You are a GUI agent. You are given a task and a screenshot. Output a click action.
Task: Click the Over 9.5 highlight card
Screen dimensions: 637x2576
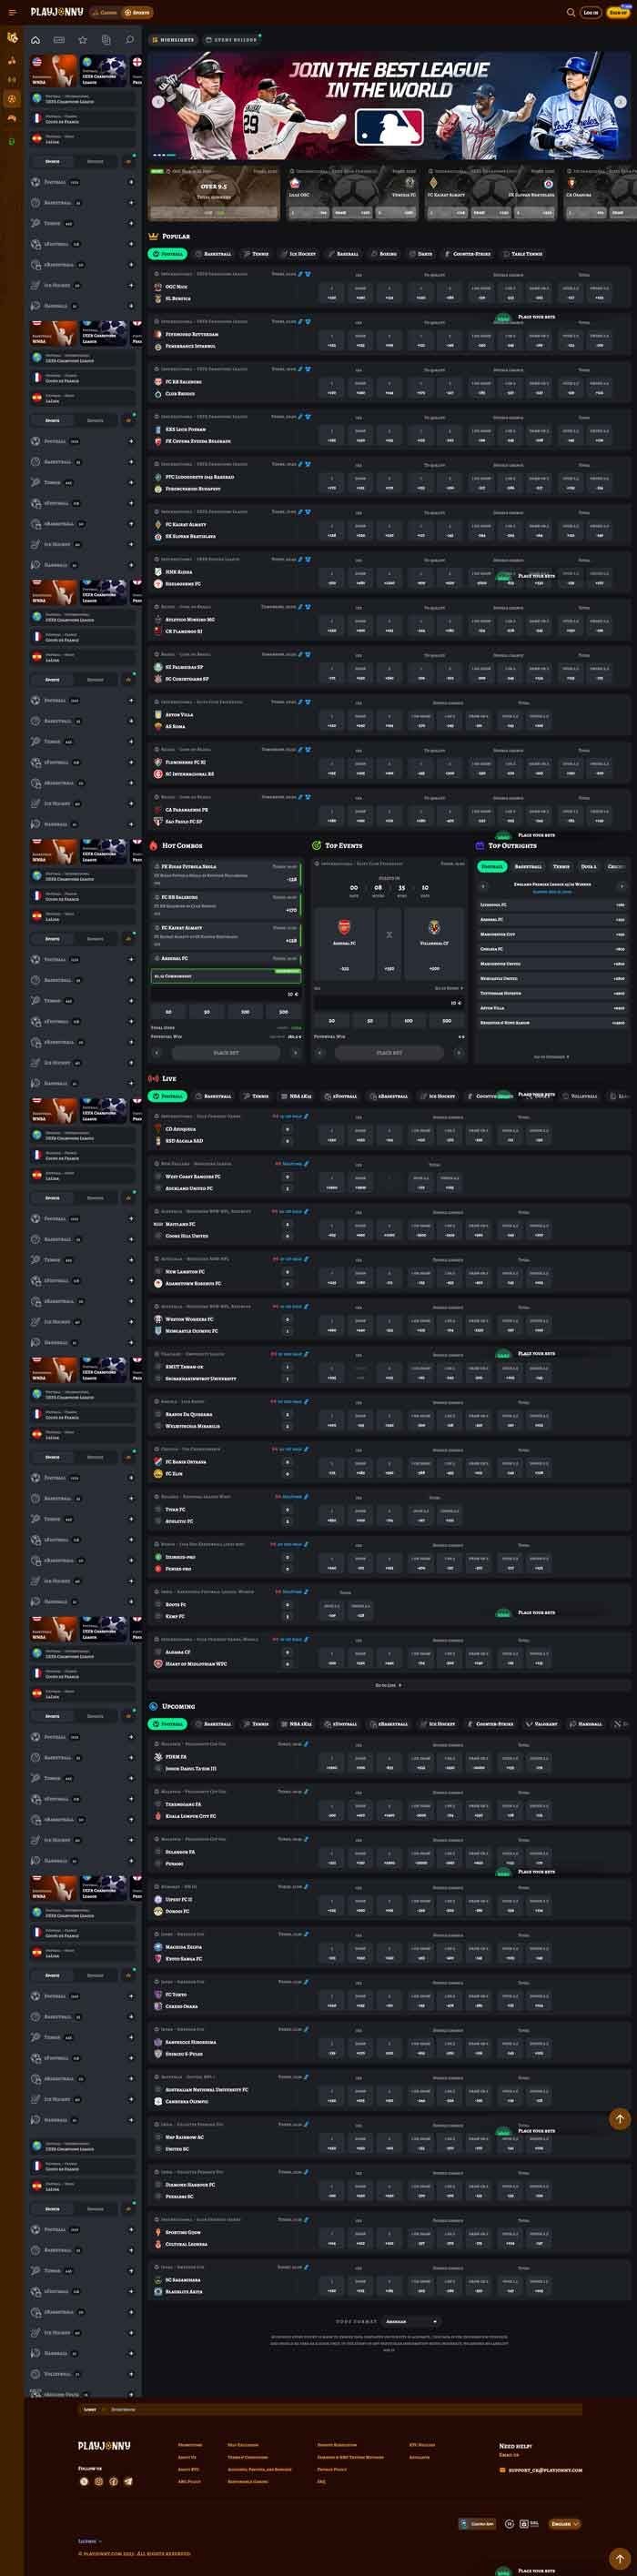point(213,192)
